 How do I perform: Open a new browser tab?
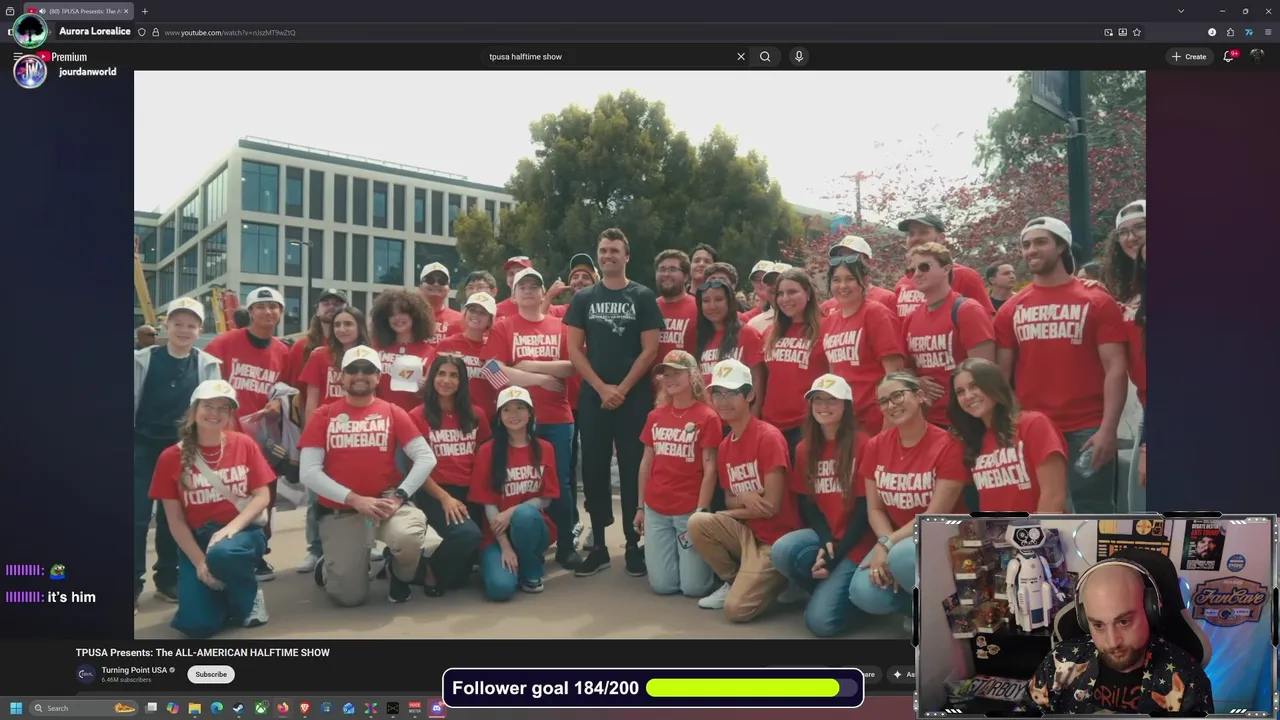pyautogui.click(x=144, y=11)
